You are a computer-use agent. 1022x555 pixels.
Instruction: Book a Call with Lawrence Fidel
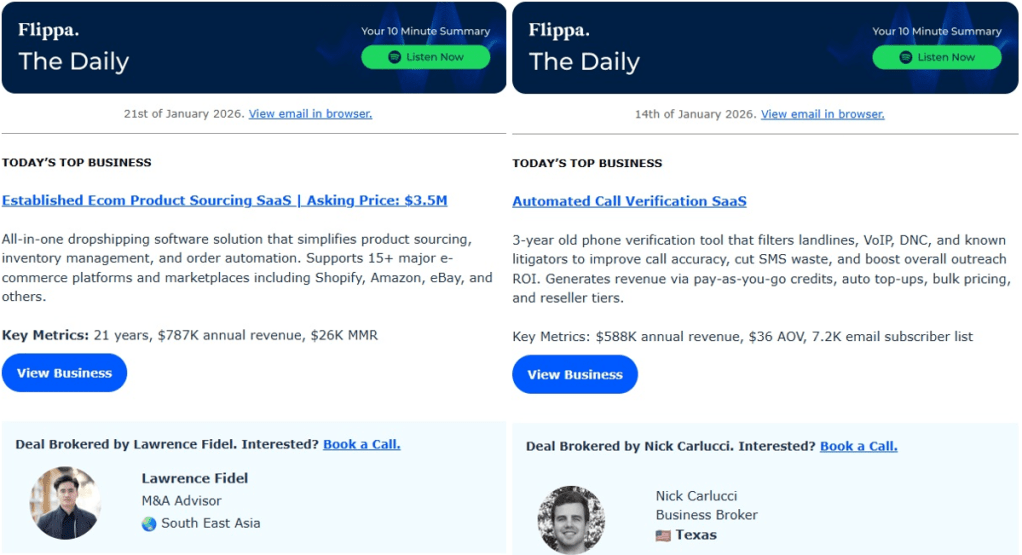click(361, 444)
